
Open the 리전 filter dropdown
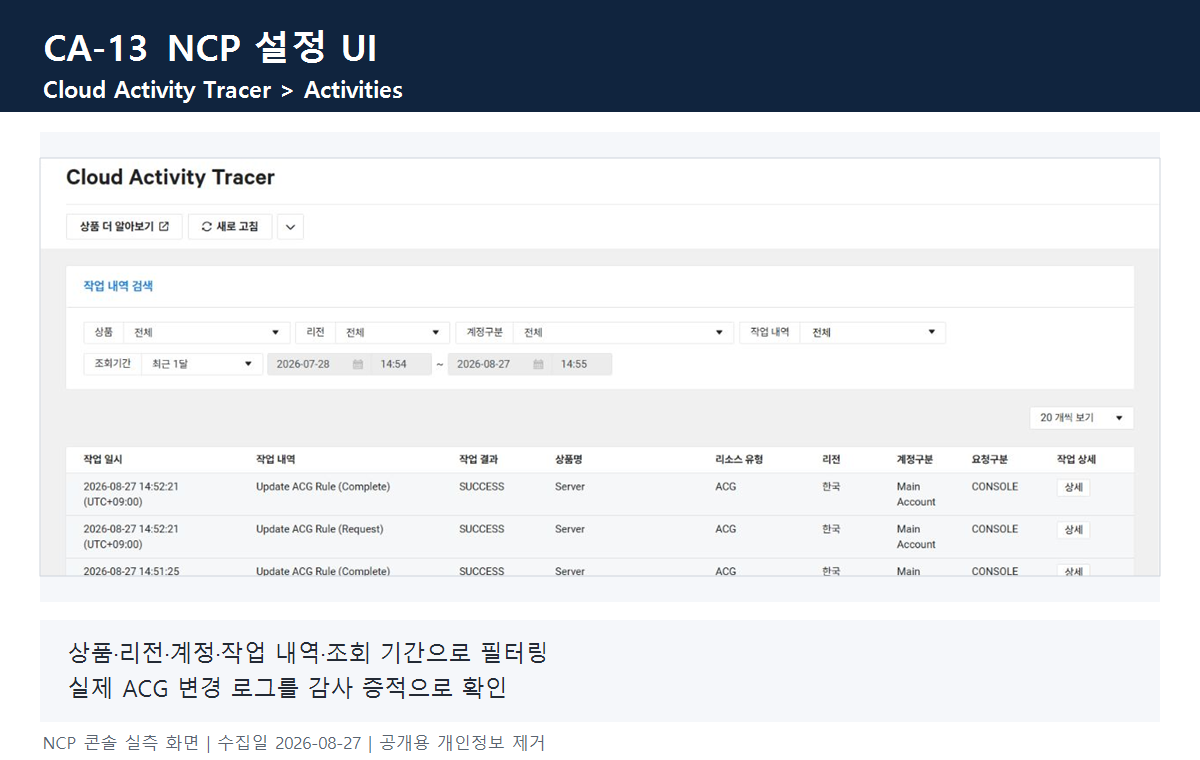[x=392, y=333]
